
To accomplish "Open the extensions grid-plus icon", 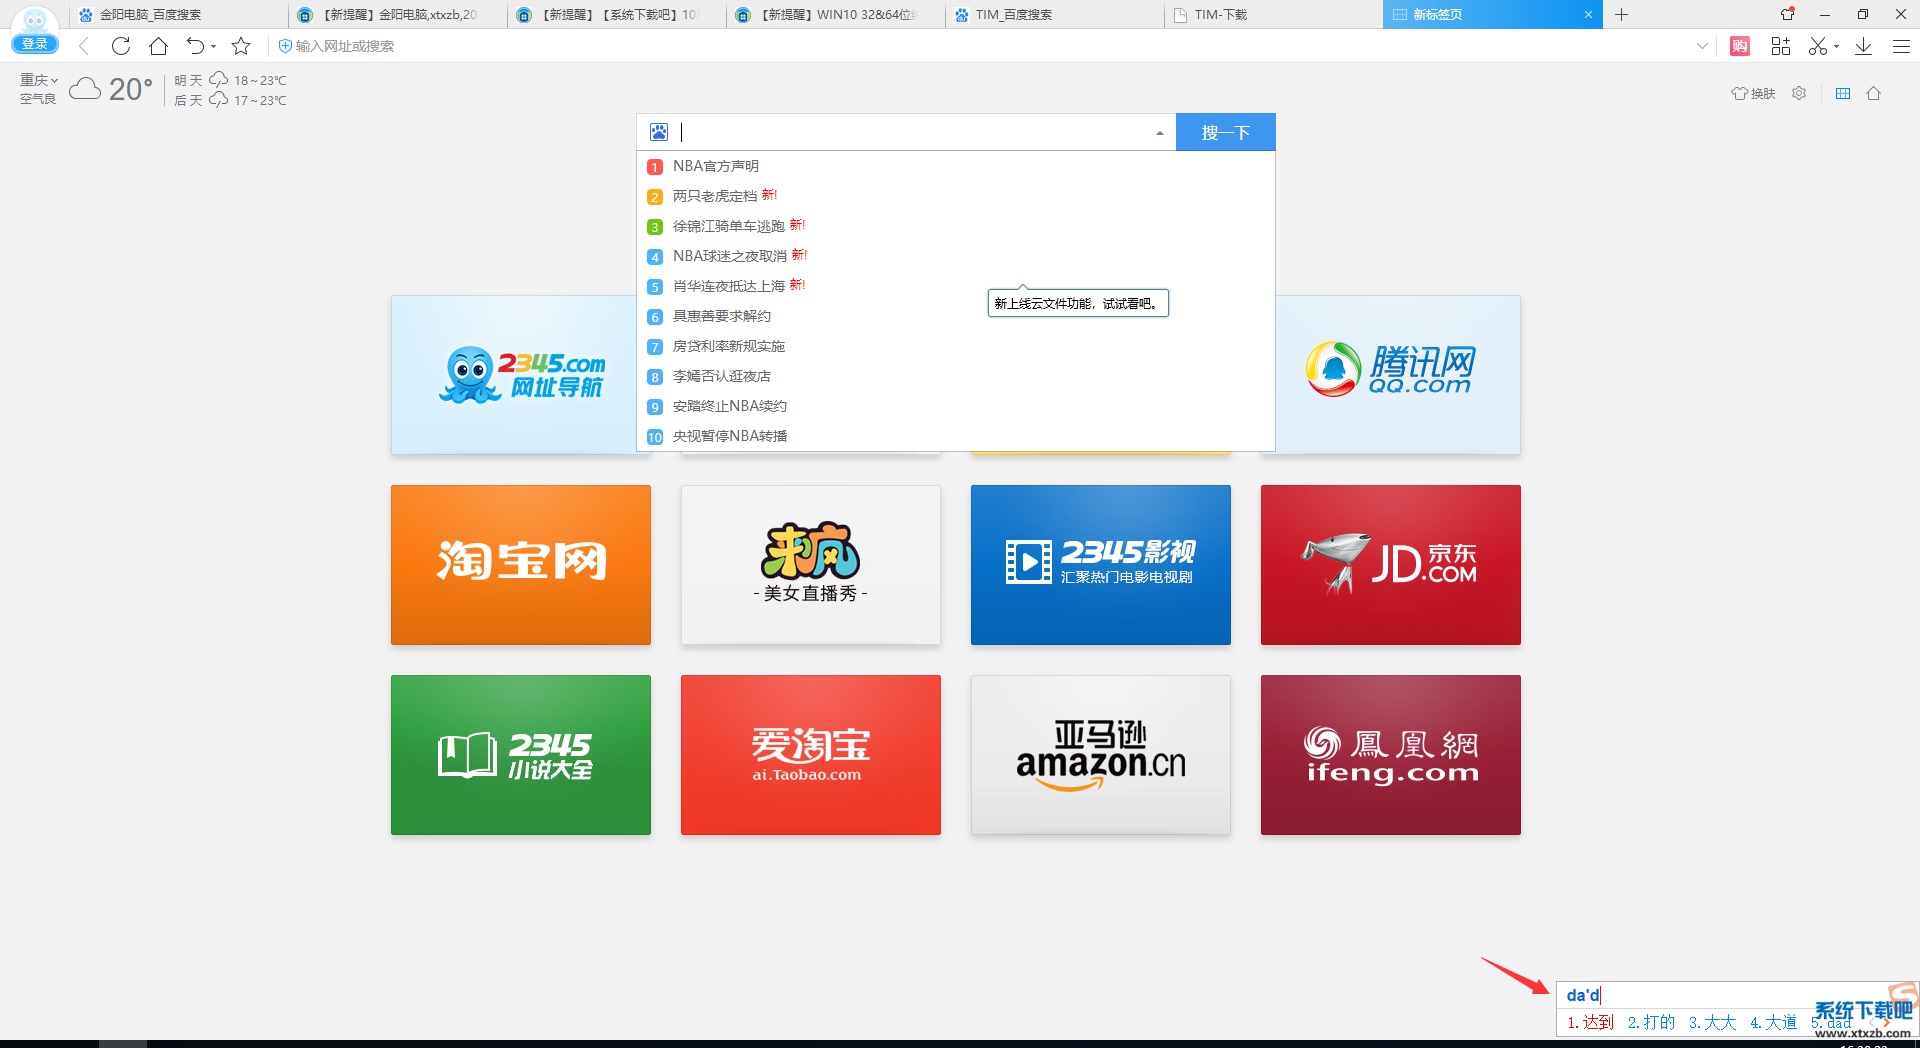I will [x=1780, y=46].
